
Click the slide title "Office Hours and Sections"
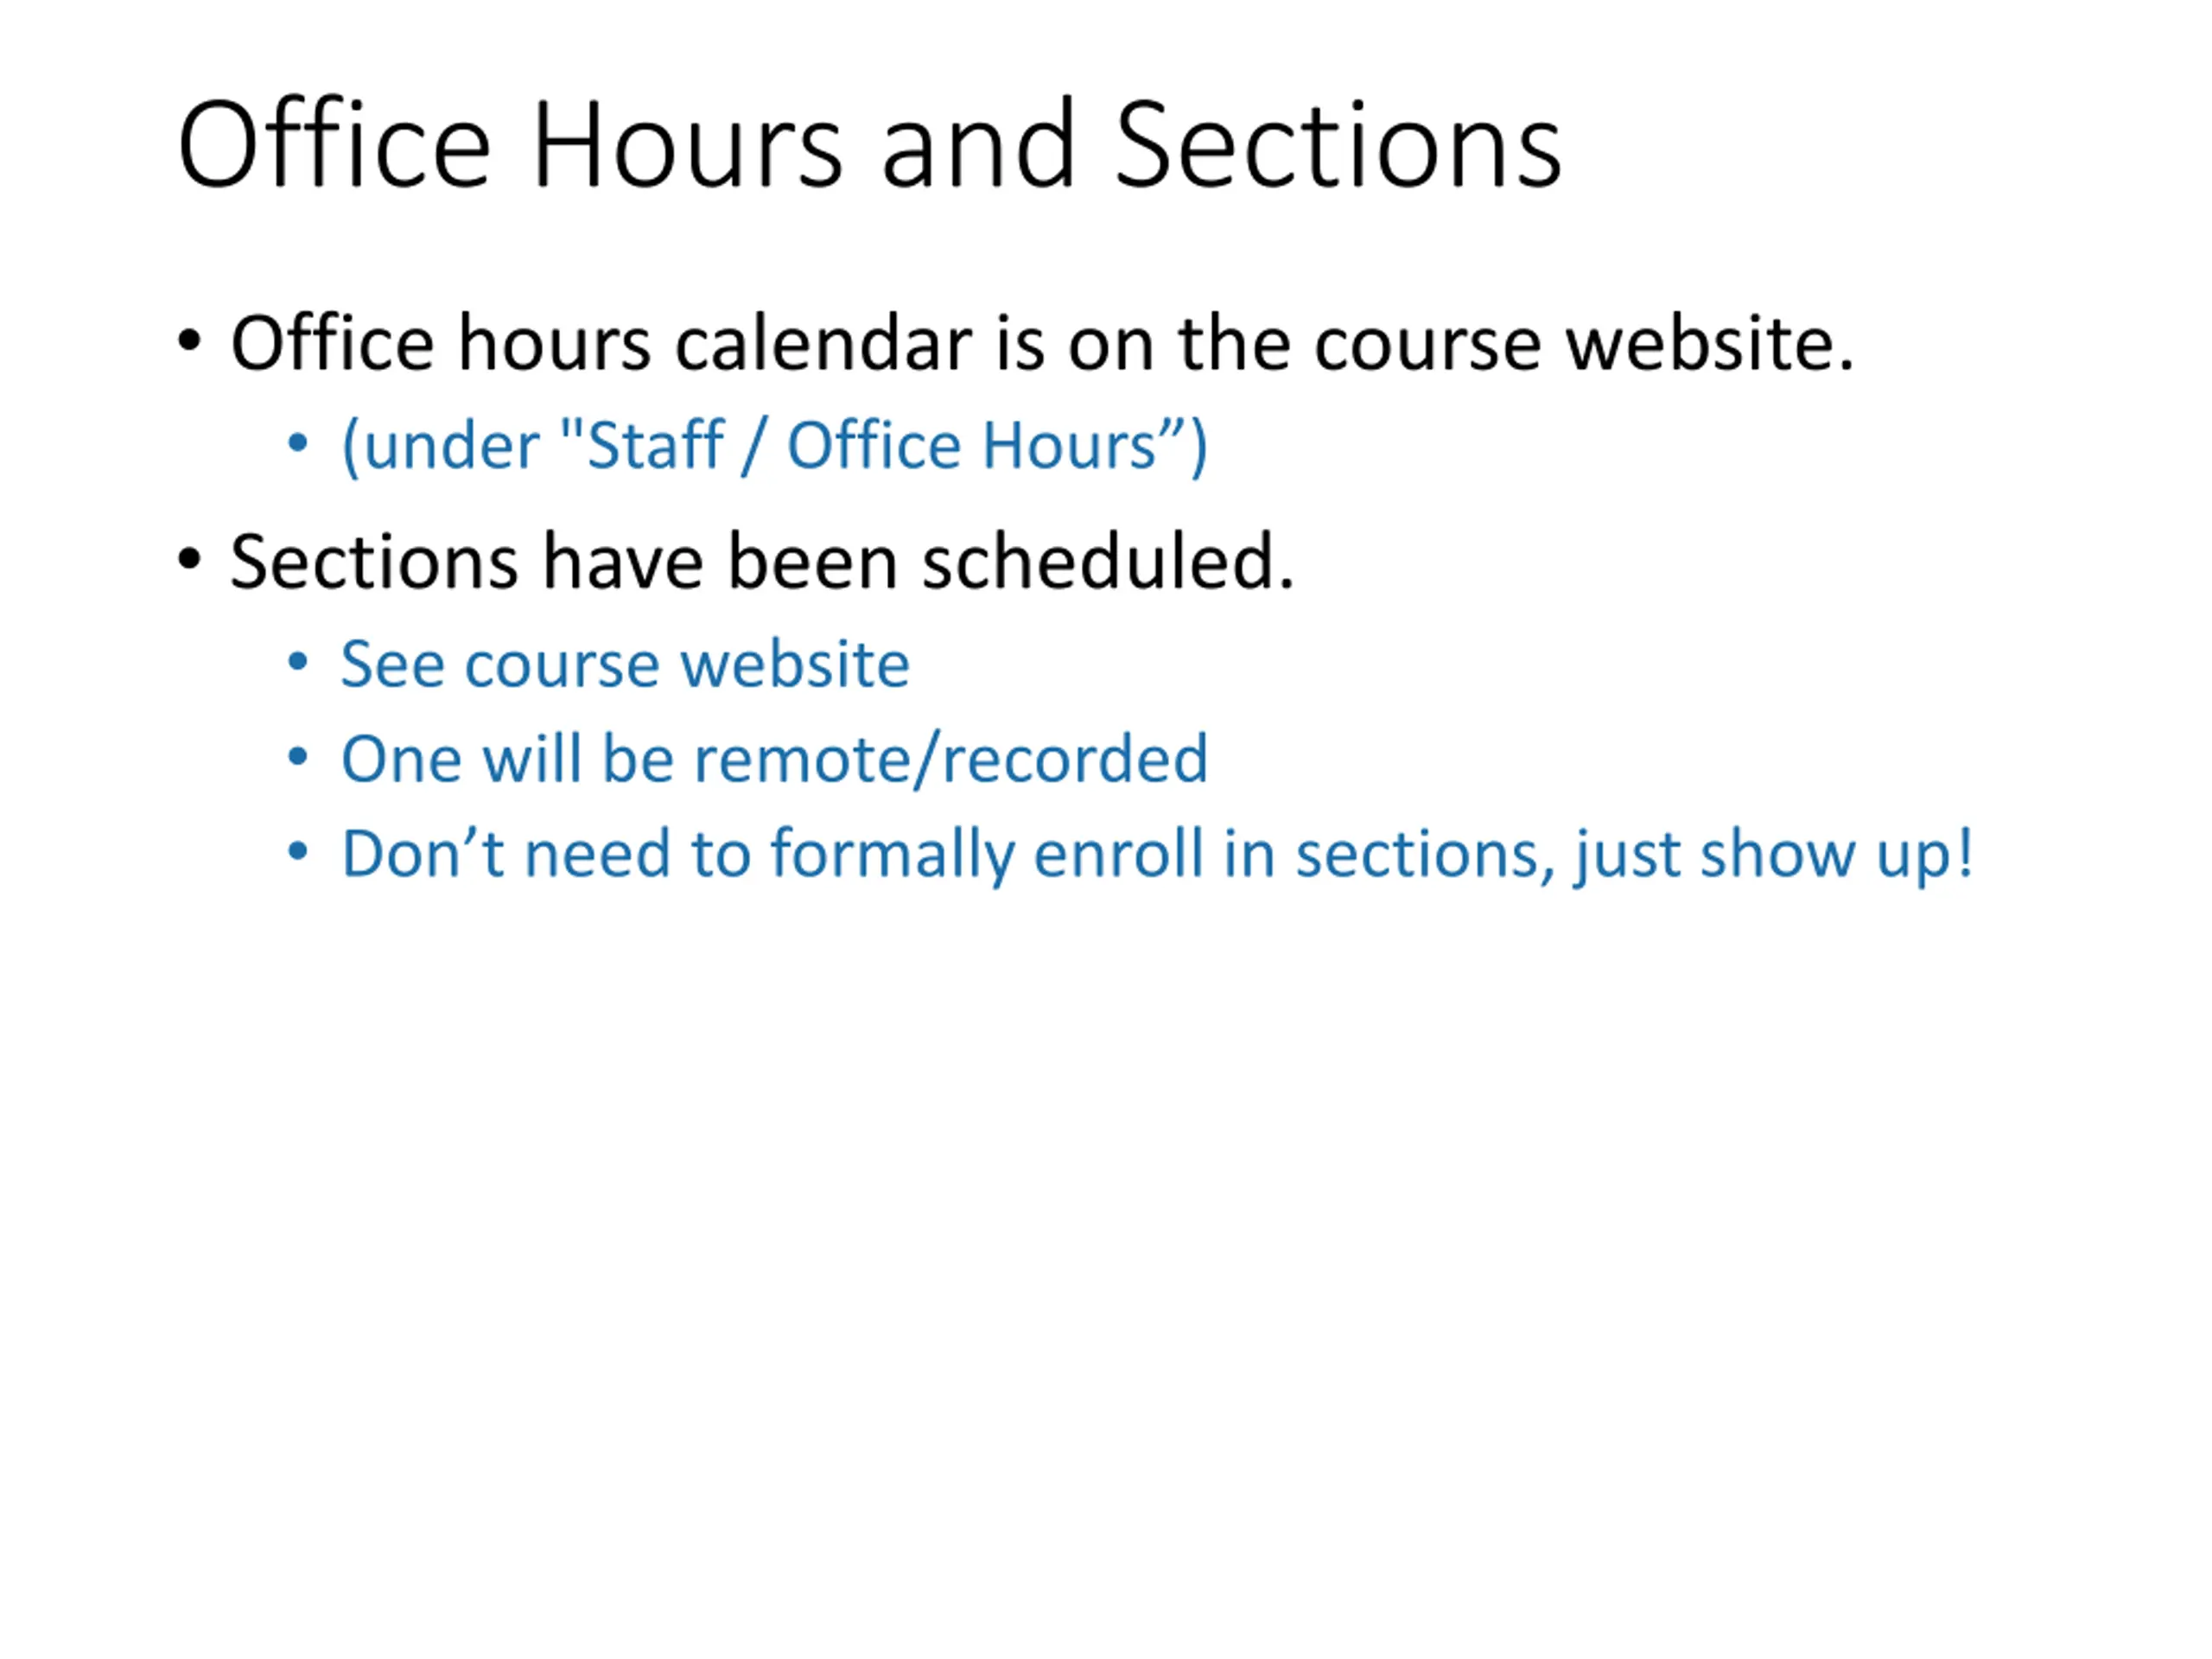coord(869,144)
